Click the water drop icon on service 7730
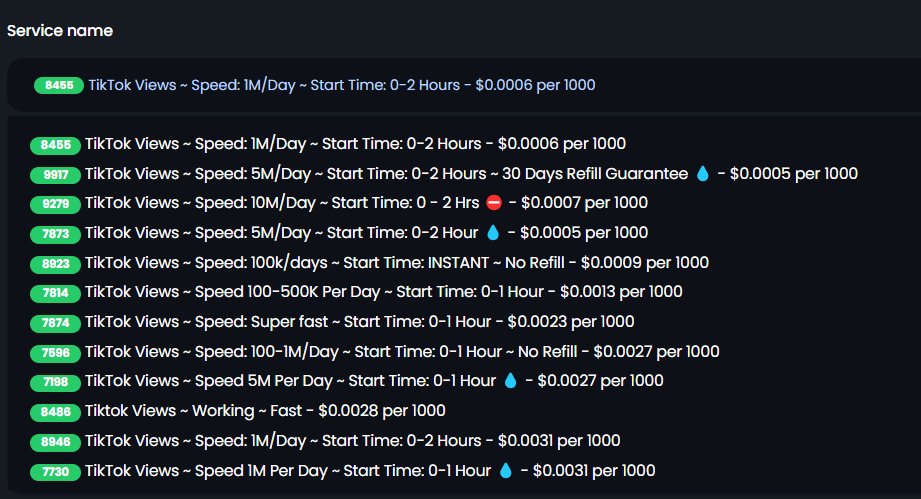This screenshot has height=499, width=921. (x=506, y=471)
